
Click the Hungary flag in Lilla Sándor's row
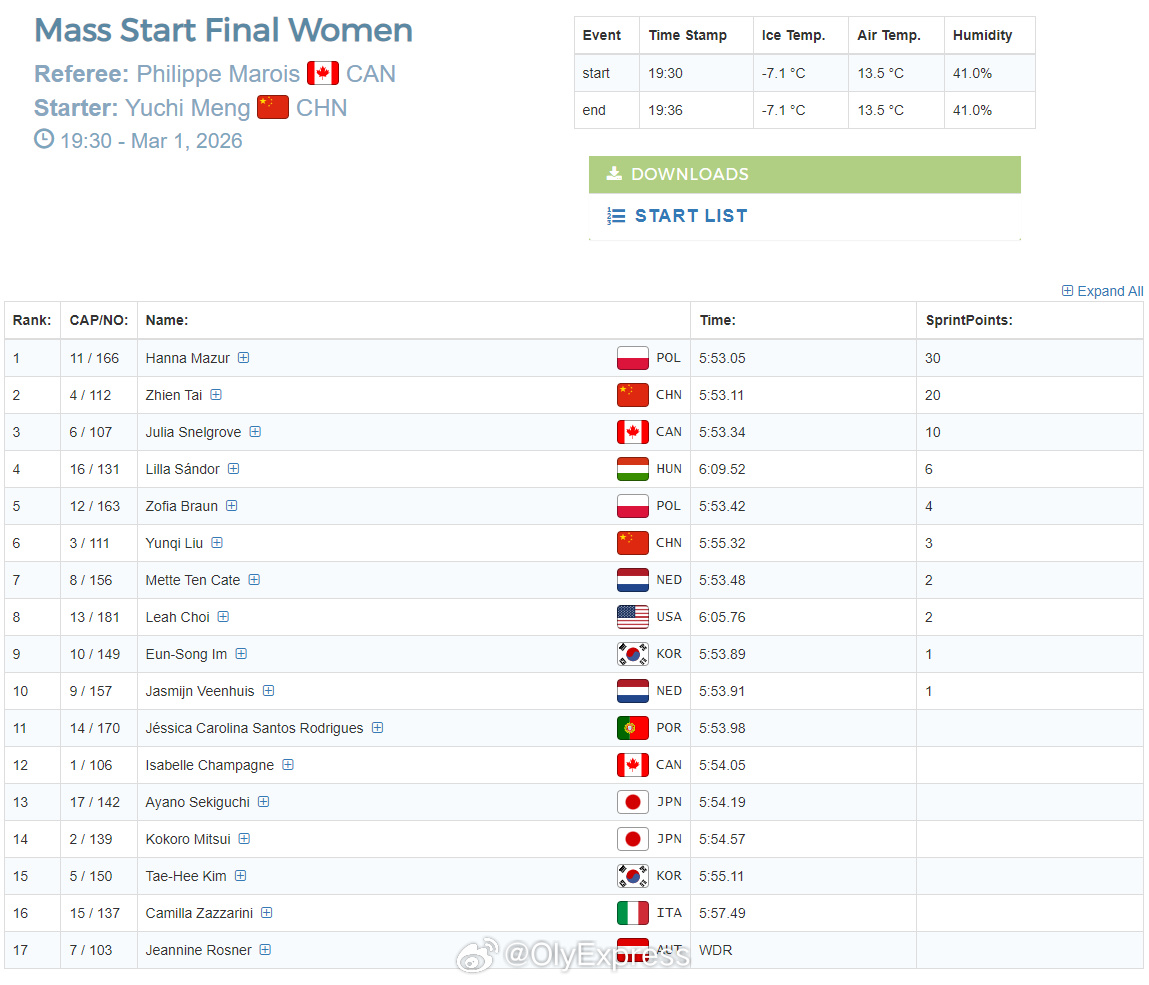632,469
